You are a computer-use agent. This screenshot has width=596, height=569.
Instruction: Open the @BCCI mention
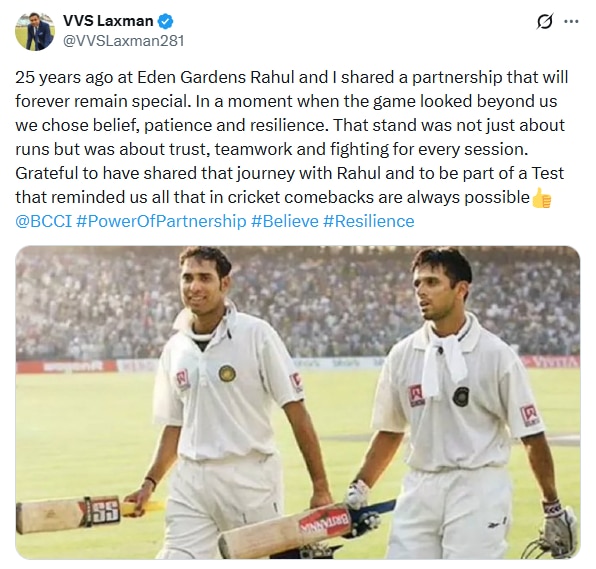pyautogui.click(x=43, y=221)
